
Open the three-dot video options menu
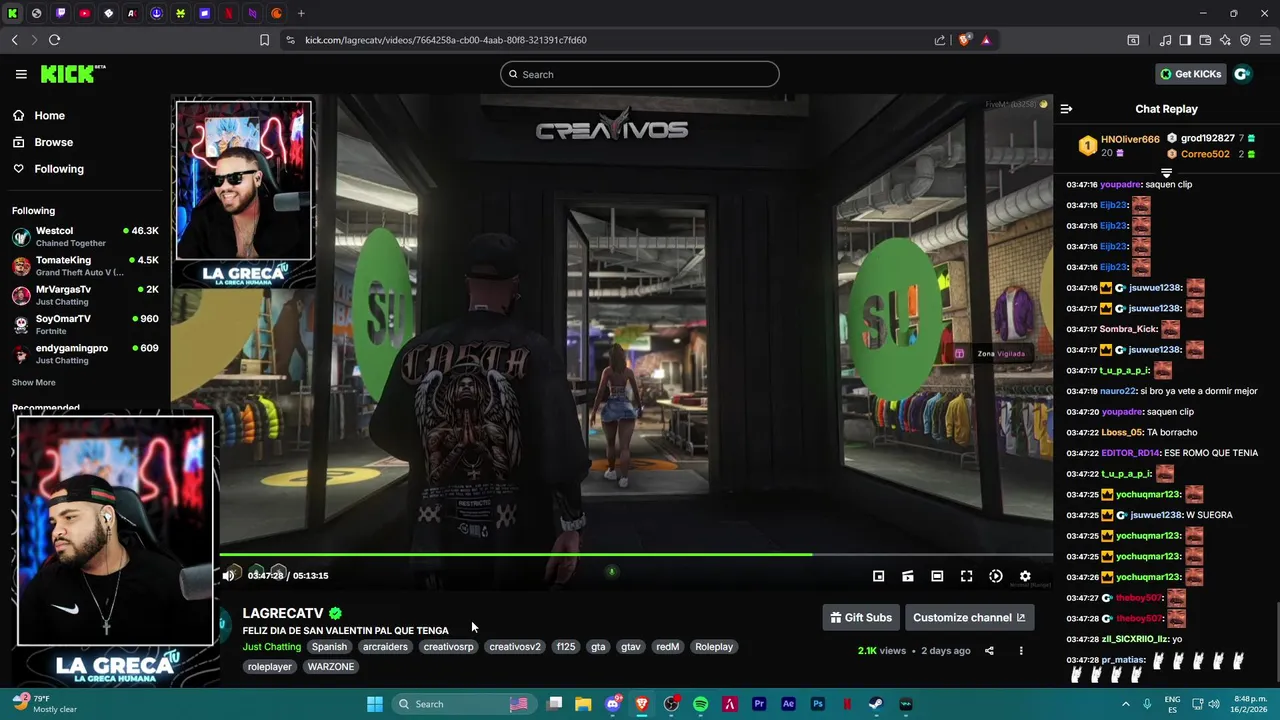click(1021, 651)
